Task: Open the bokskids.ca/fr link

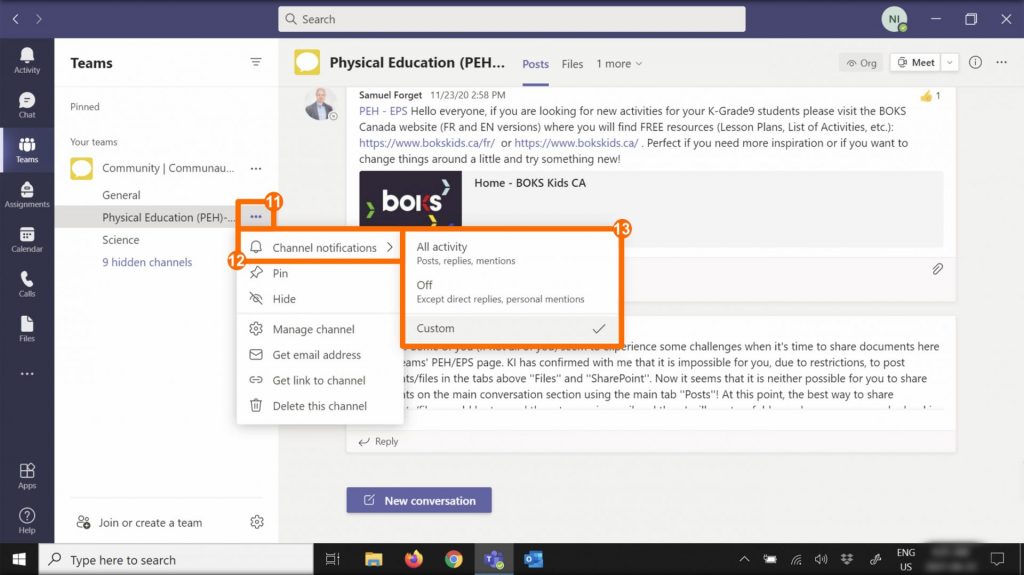Action: [426, 142]
